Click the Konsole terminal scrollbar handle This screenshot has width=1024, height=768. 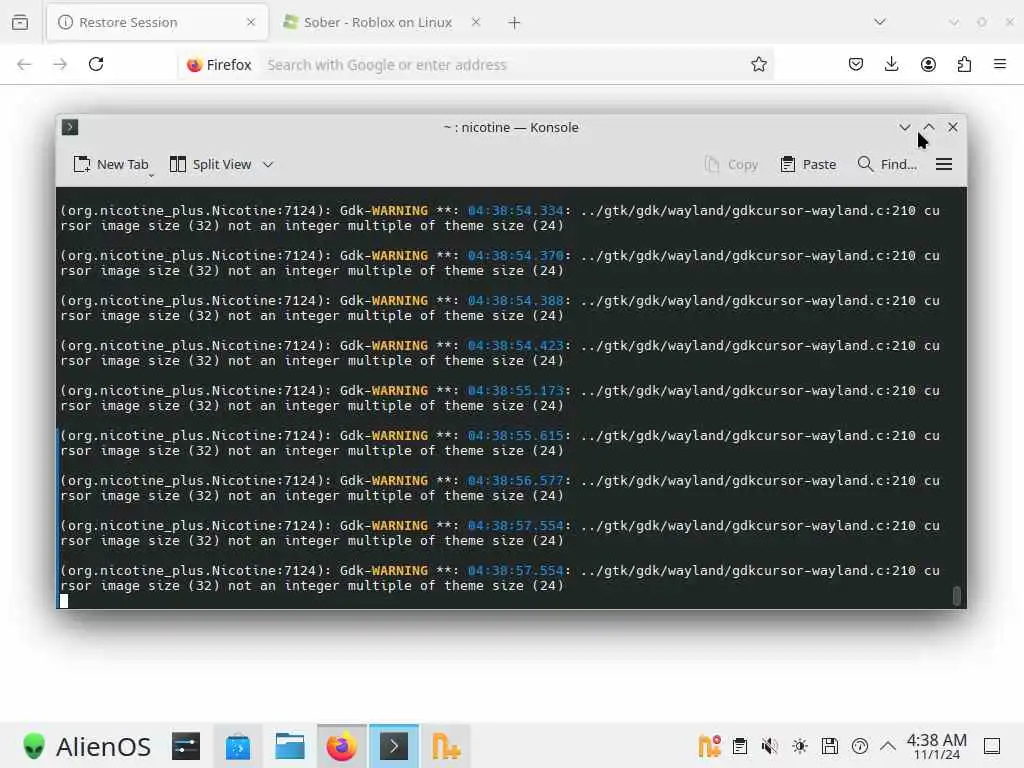pyautogui.click(x=957, y=596)
